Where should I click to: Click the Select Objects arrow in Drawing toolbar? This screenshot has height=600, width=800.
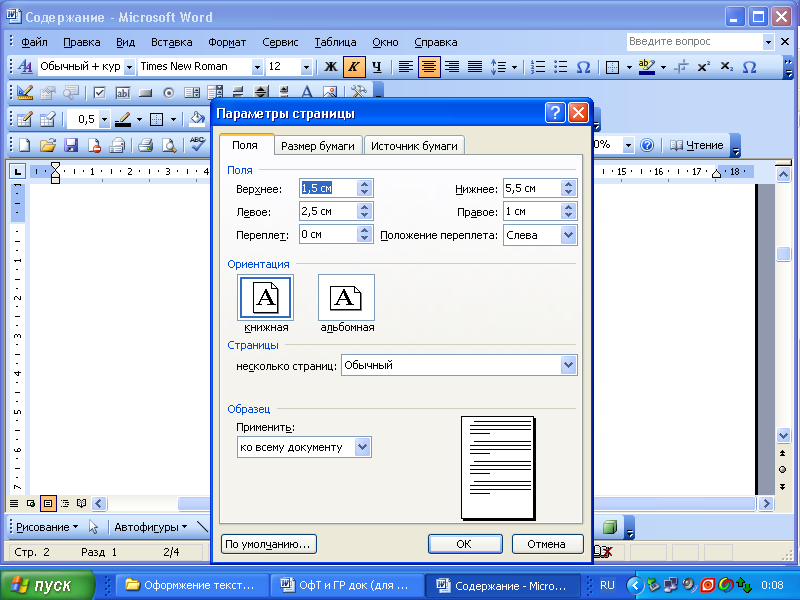tap(93, 527)
